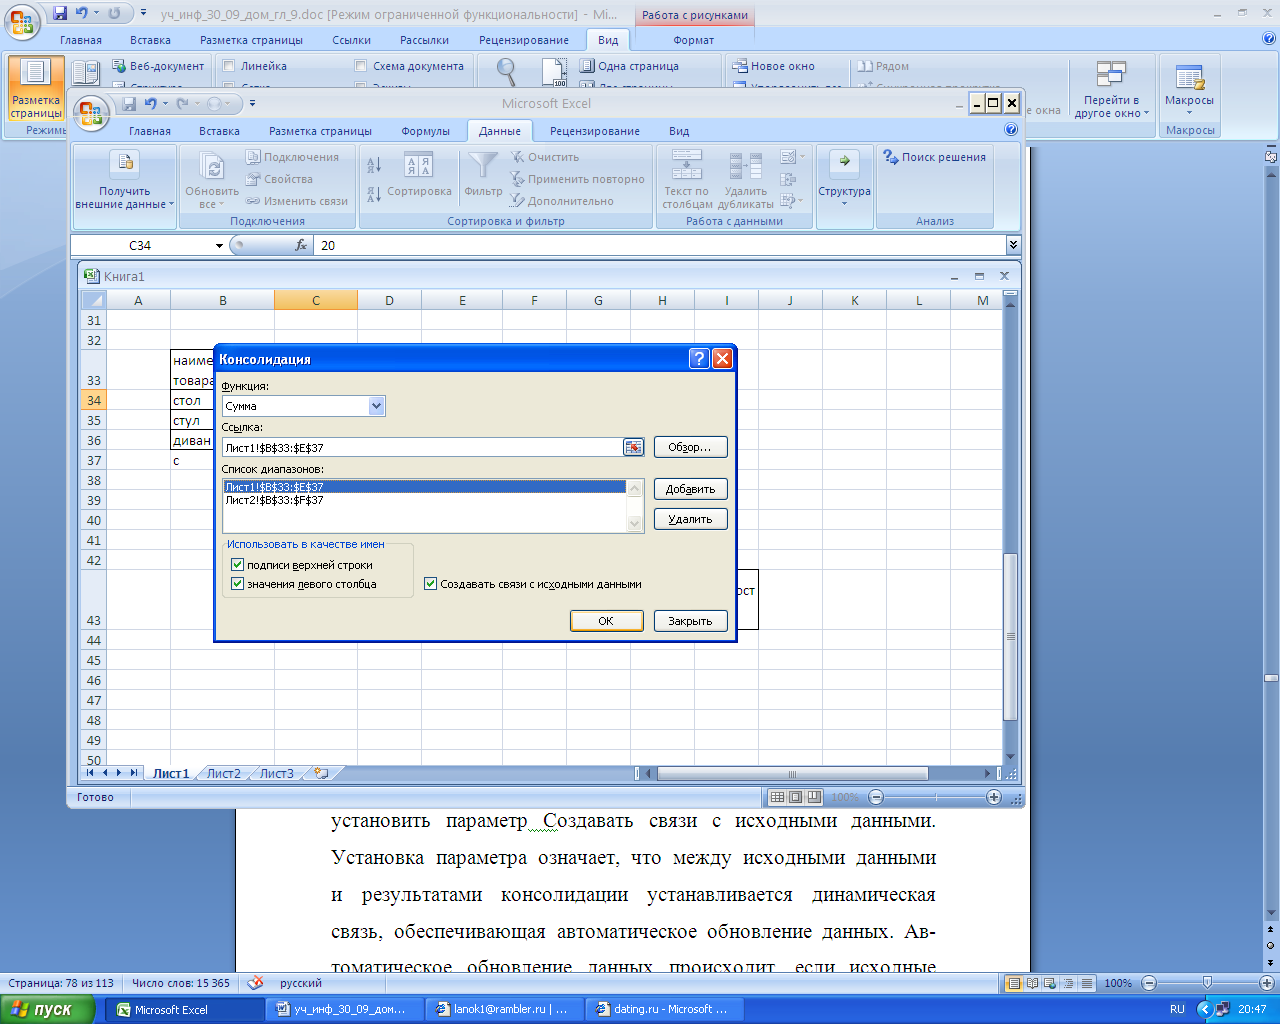Open the Получить внешние данные button
1280x1024 pixels.
124,183
